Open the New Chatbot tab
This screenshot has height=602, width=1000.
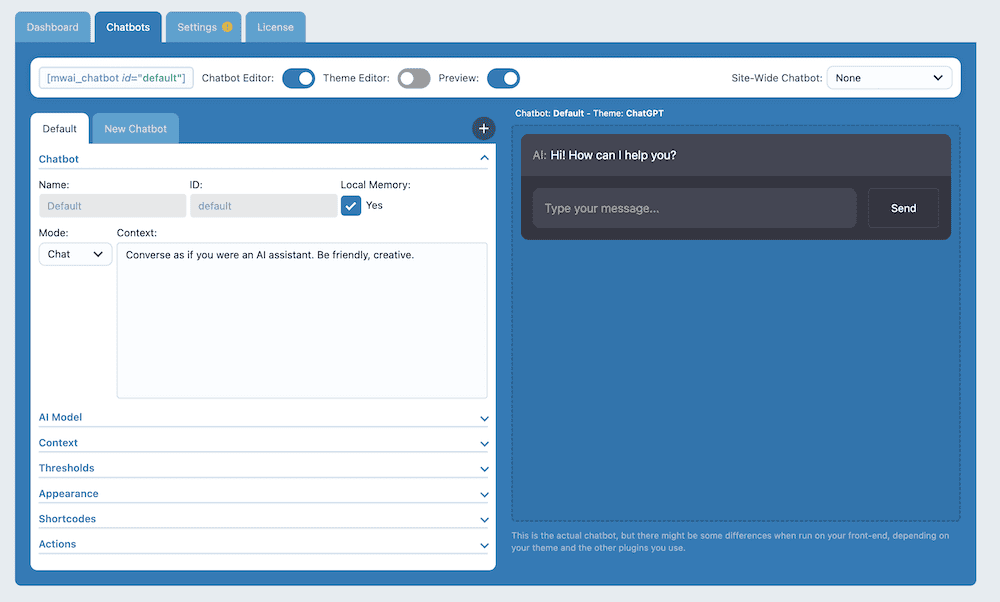(135, 128)
